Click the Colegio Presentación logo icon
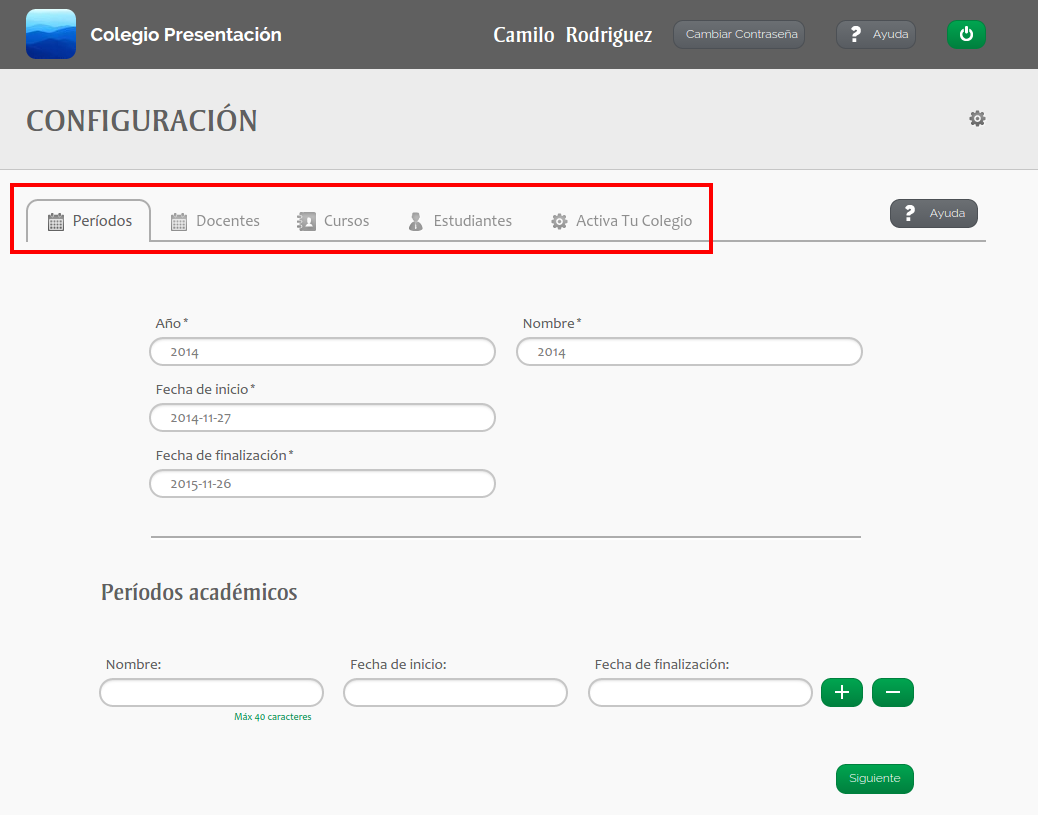Screen dimensions: 1038x815 [51, 34]
